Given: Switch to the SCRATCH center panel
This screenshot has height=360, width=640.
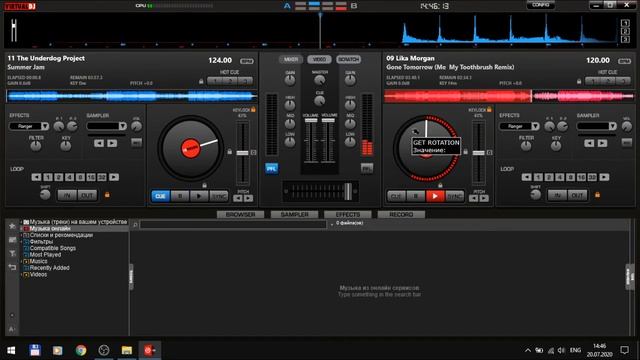Looking at the screenshot, I should tap(348, 60).
